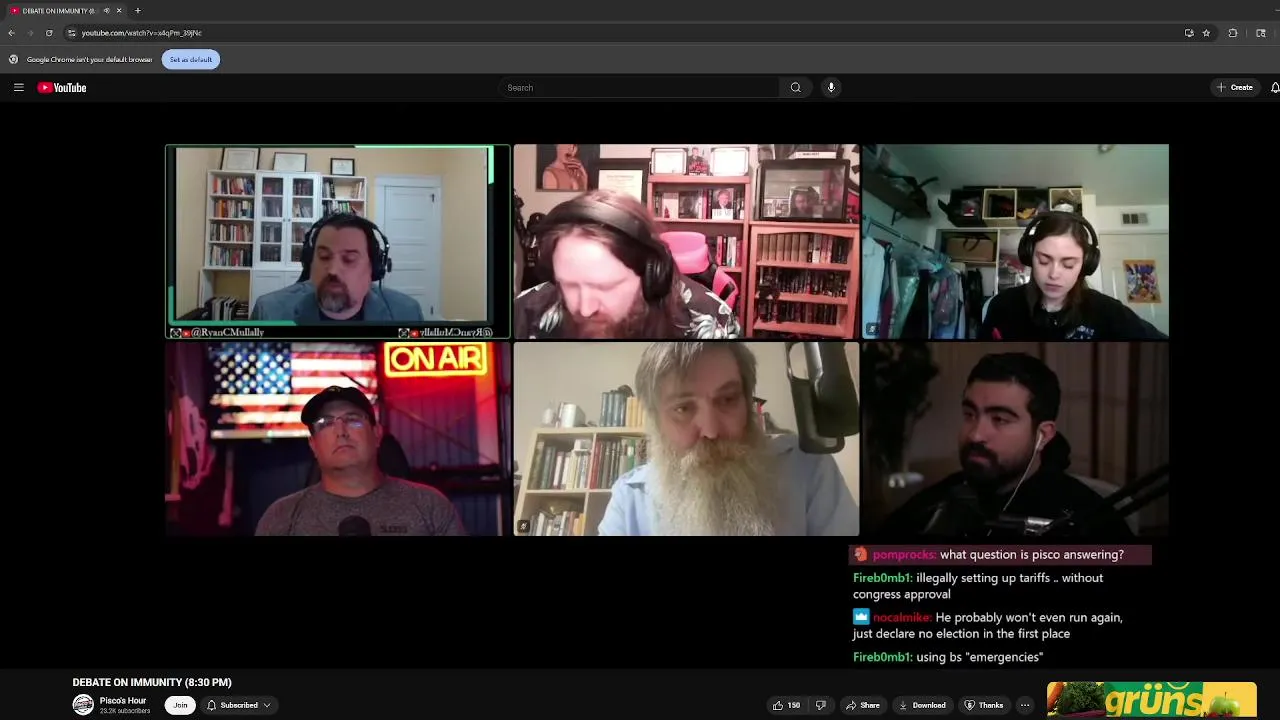Open a new browser tab

point(138,11)
